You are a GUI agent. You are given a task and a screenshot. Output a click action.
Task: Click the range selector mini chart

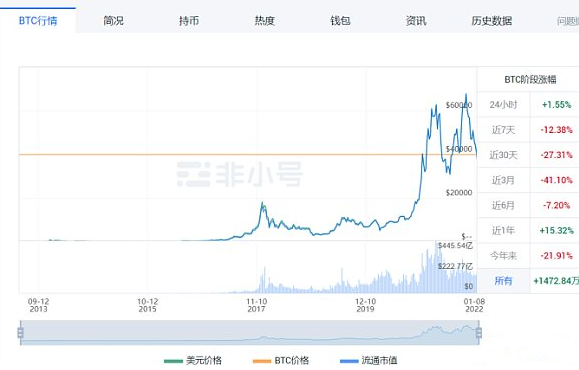[250, 333]
